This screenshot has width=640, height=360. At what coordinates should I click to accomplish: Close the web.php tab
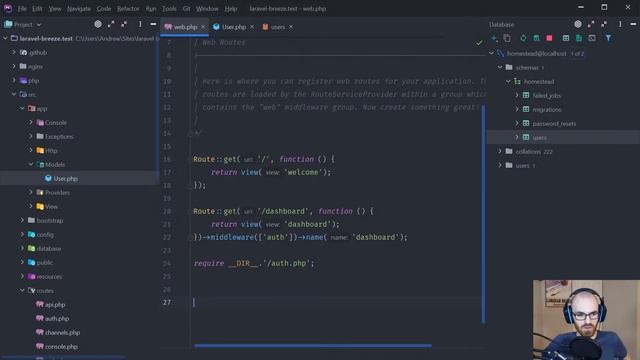[203, 27]
